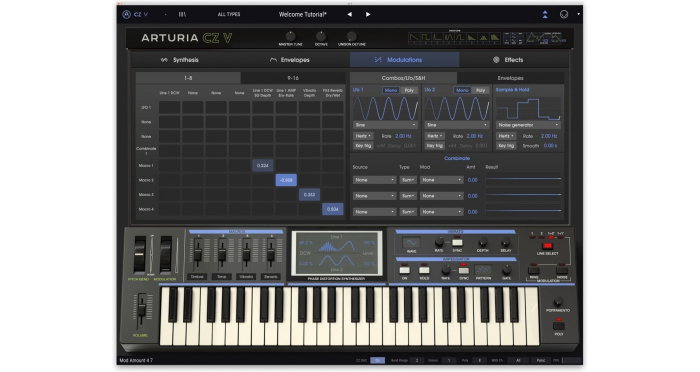Open first Combinate Source dropdown
700x372 pixels.
point(375,180)
